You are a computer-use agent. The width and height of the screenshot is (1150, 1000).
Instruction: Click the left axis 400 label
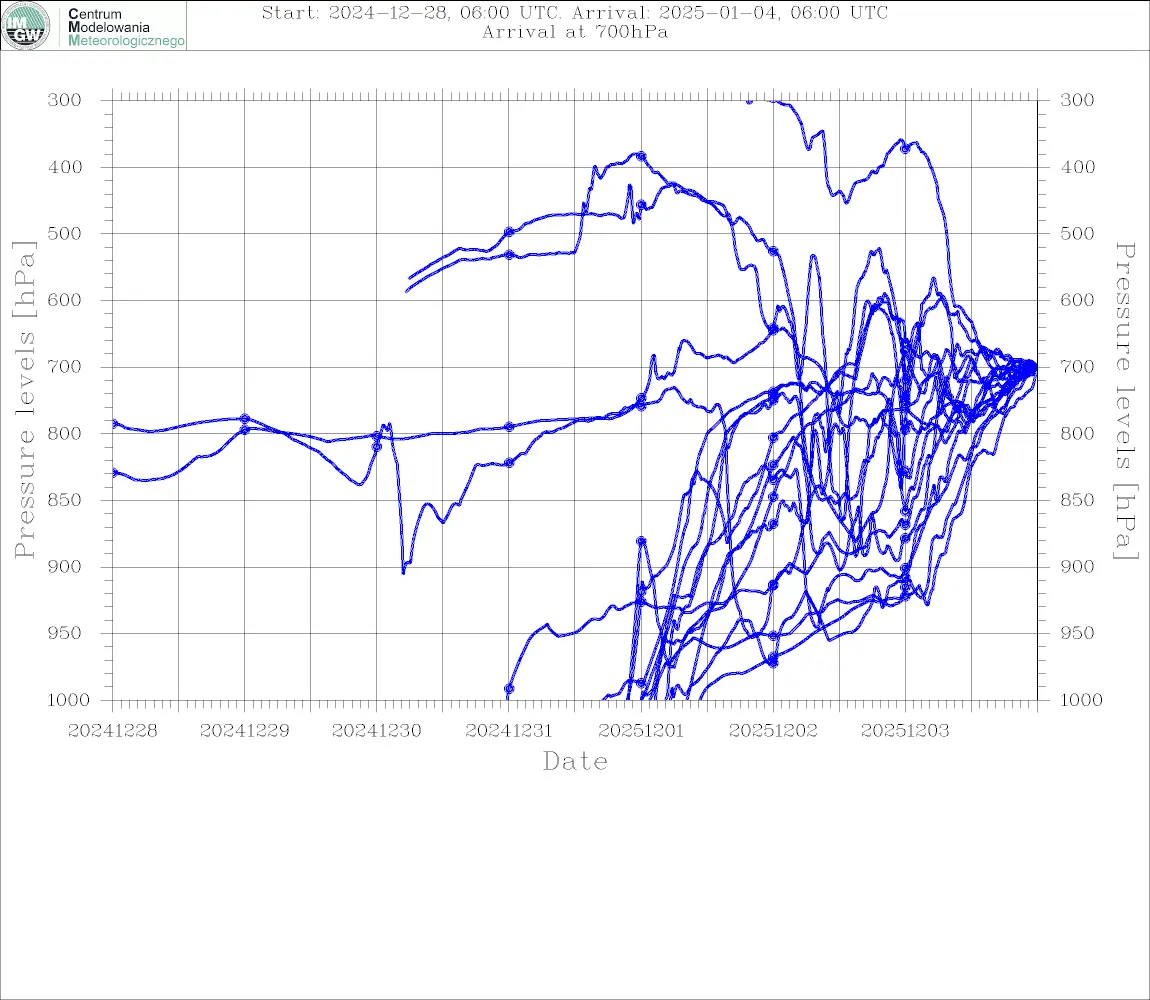click(x=65, y=167)
